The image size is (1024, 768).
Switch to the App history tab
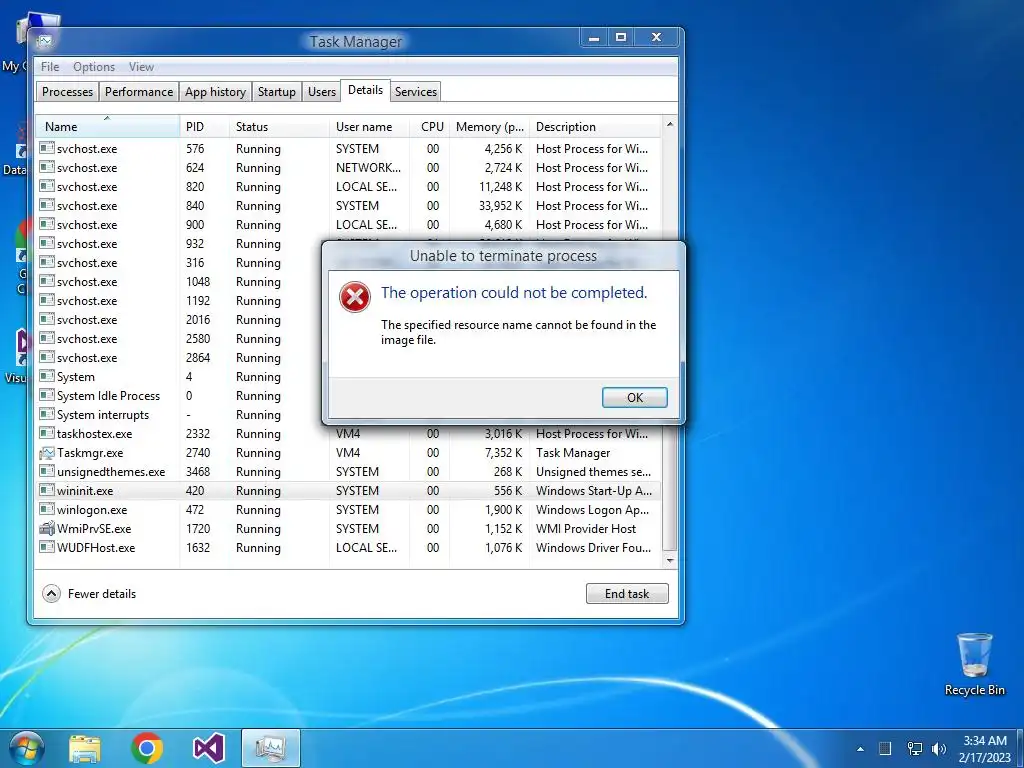coord(216,91)
